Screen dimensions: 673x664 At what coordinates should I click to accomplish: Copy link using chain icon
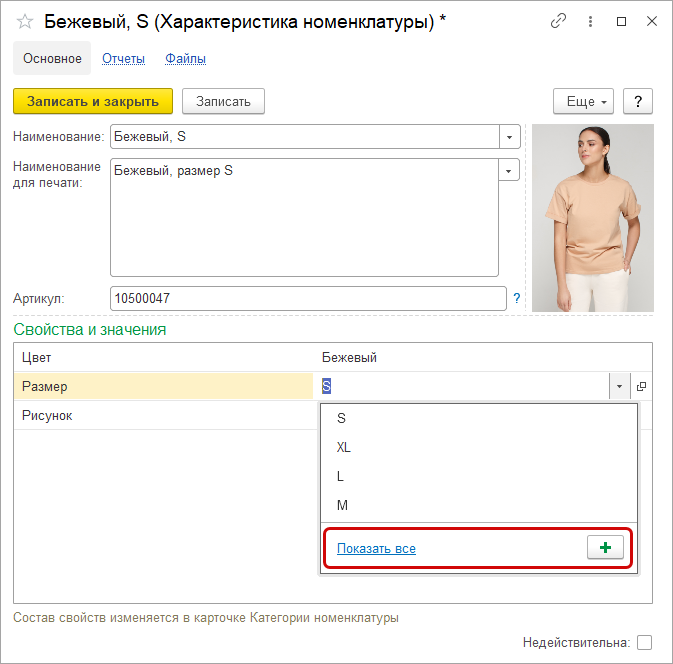(x=559, y=21)
